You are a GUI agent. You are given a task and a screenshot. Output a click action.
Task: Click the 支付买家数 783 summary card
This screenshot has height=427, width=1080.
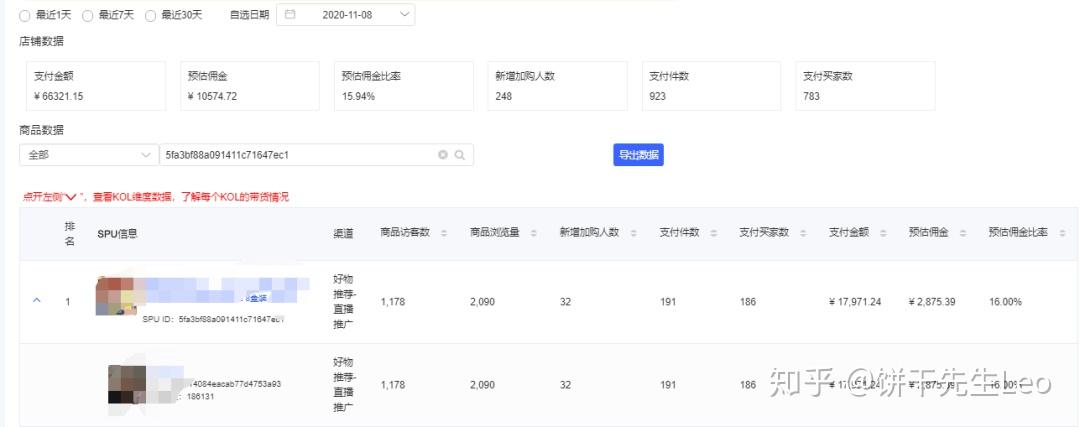coord(865,86)
